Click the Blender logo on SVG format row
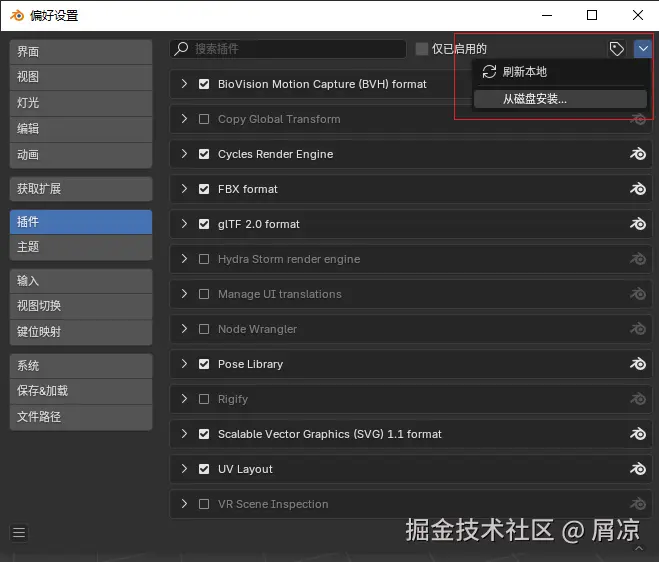 coord(638,433)
